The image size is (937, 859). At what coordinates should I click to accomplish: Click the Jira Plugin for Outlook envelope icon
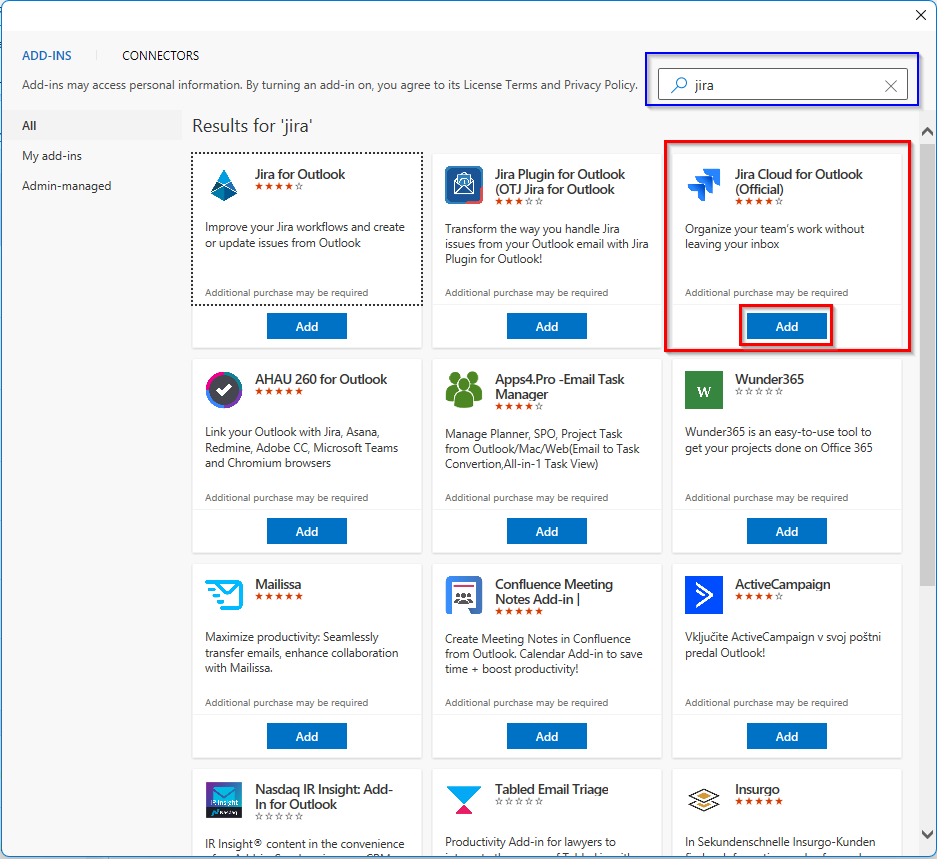[464, 185]
